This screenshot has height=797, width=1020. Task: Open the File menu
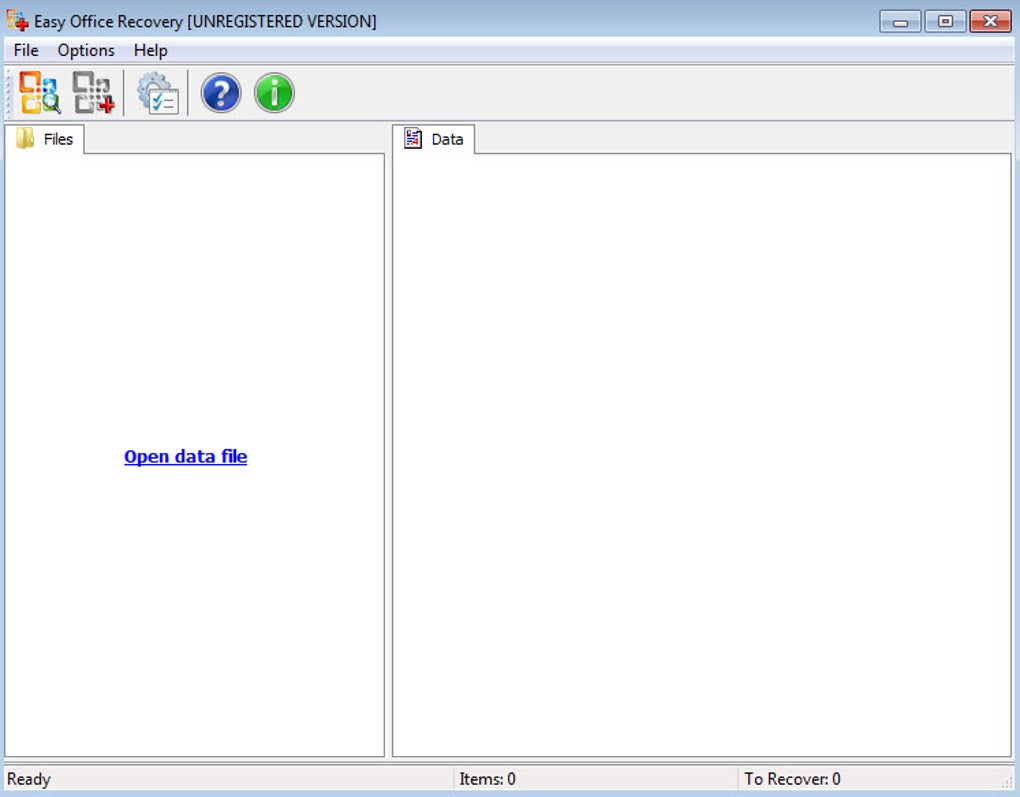click(26, 50)
